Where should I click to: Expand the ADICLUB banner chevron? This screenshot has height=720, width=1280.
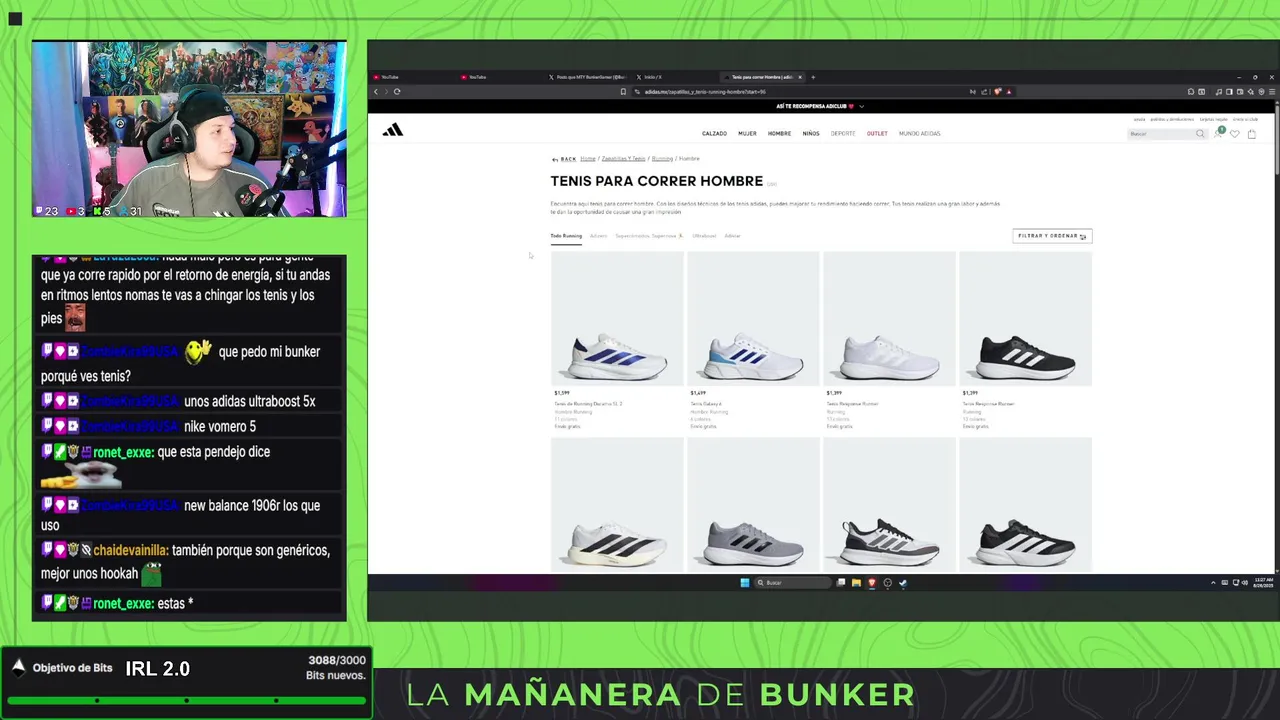(861, 106)
